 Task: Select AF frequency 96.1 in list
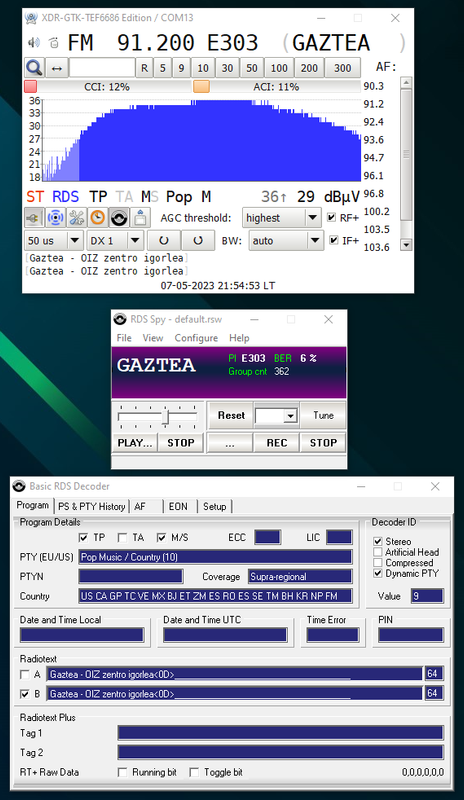[374, 176]
